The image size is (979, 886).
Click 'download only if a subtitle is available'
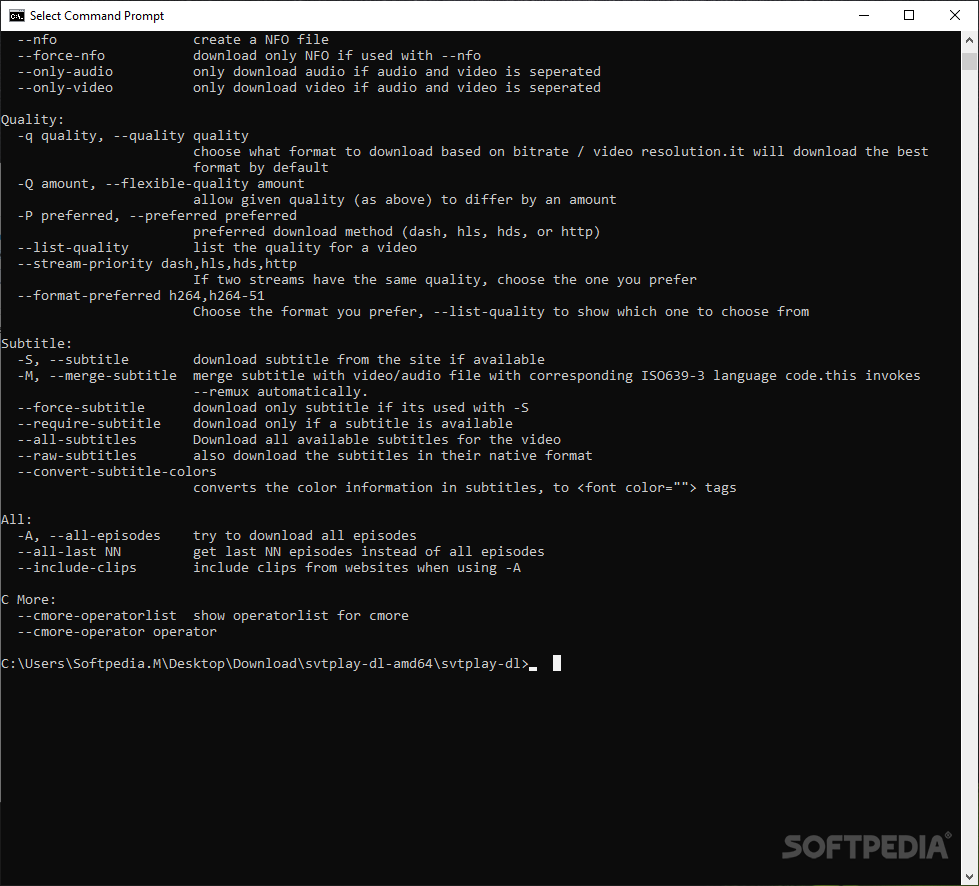353,424
